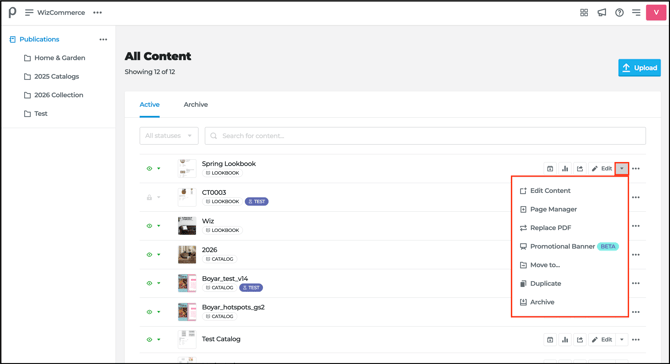Open more options ellipsis for Boyar_test_v14
This screenshot has height=364, width=670.
(x=636, y=283)
